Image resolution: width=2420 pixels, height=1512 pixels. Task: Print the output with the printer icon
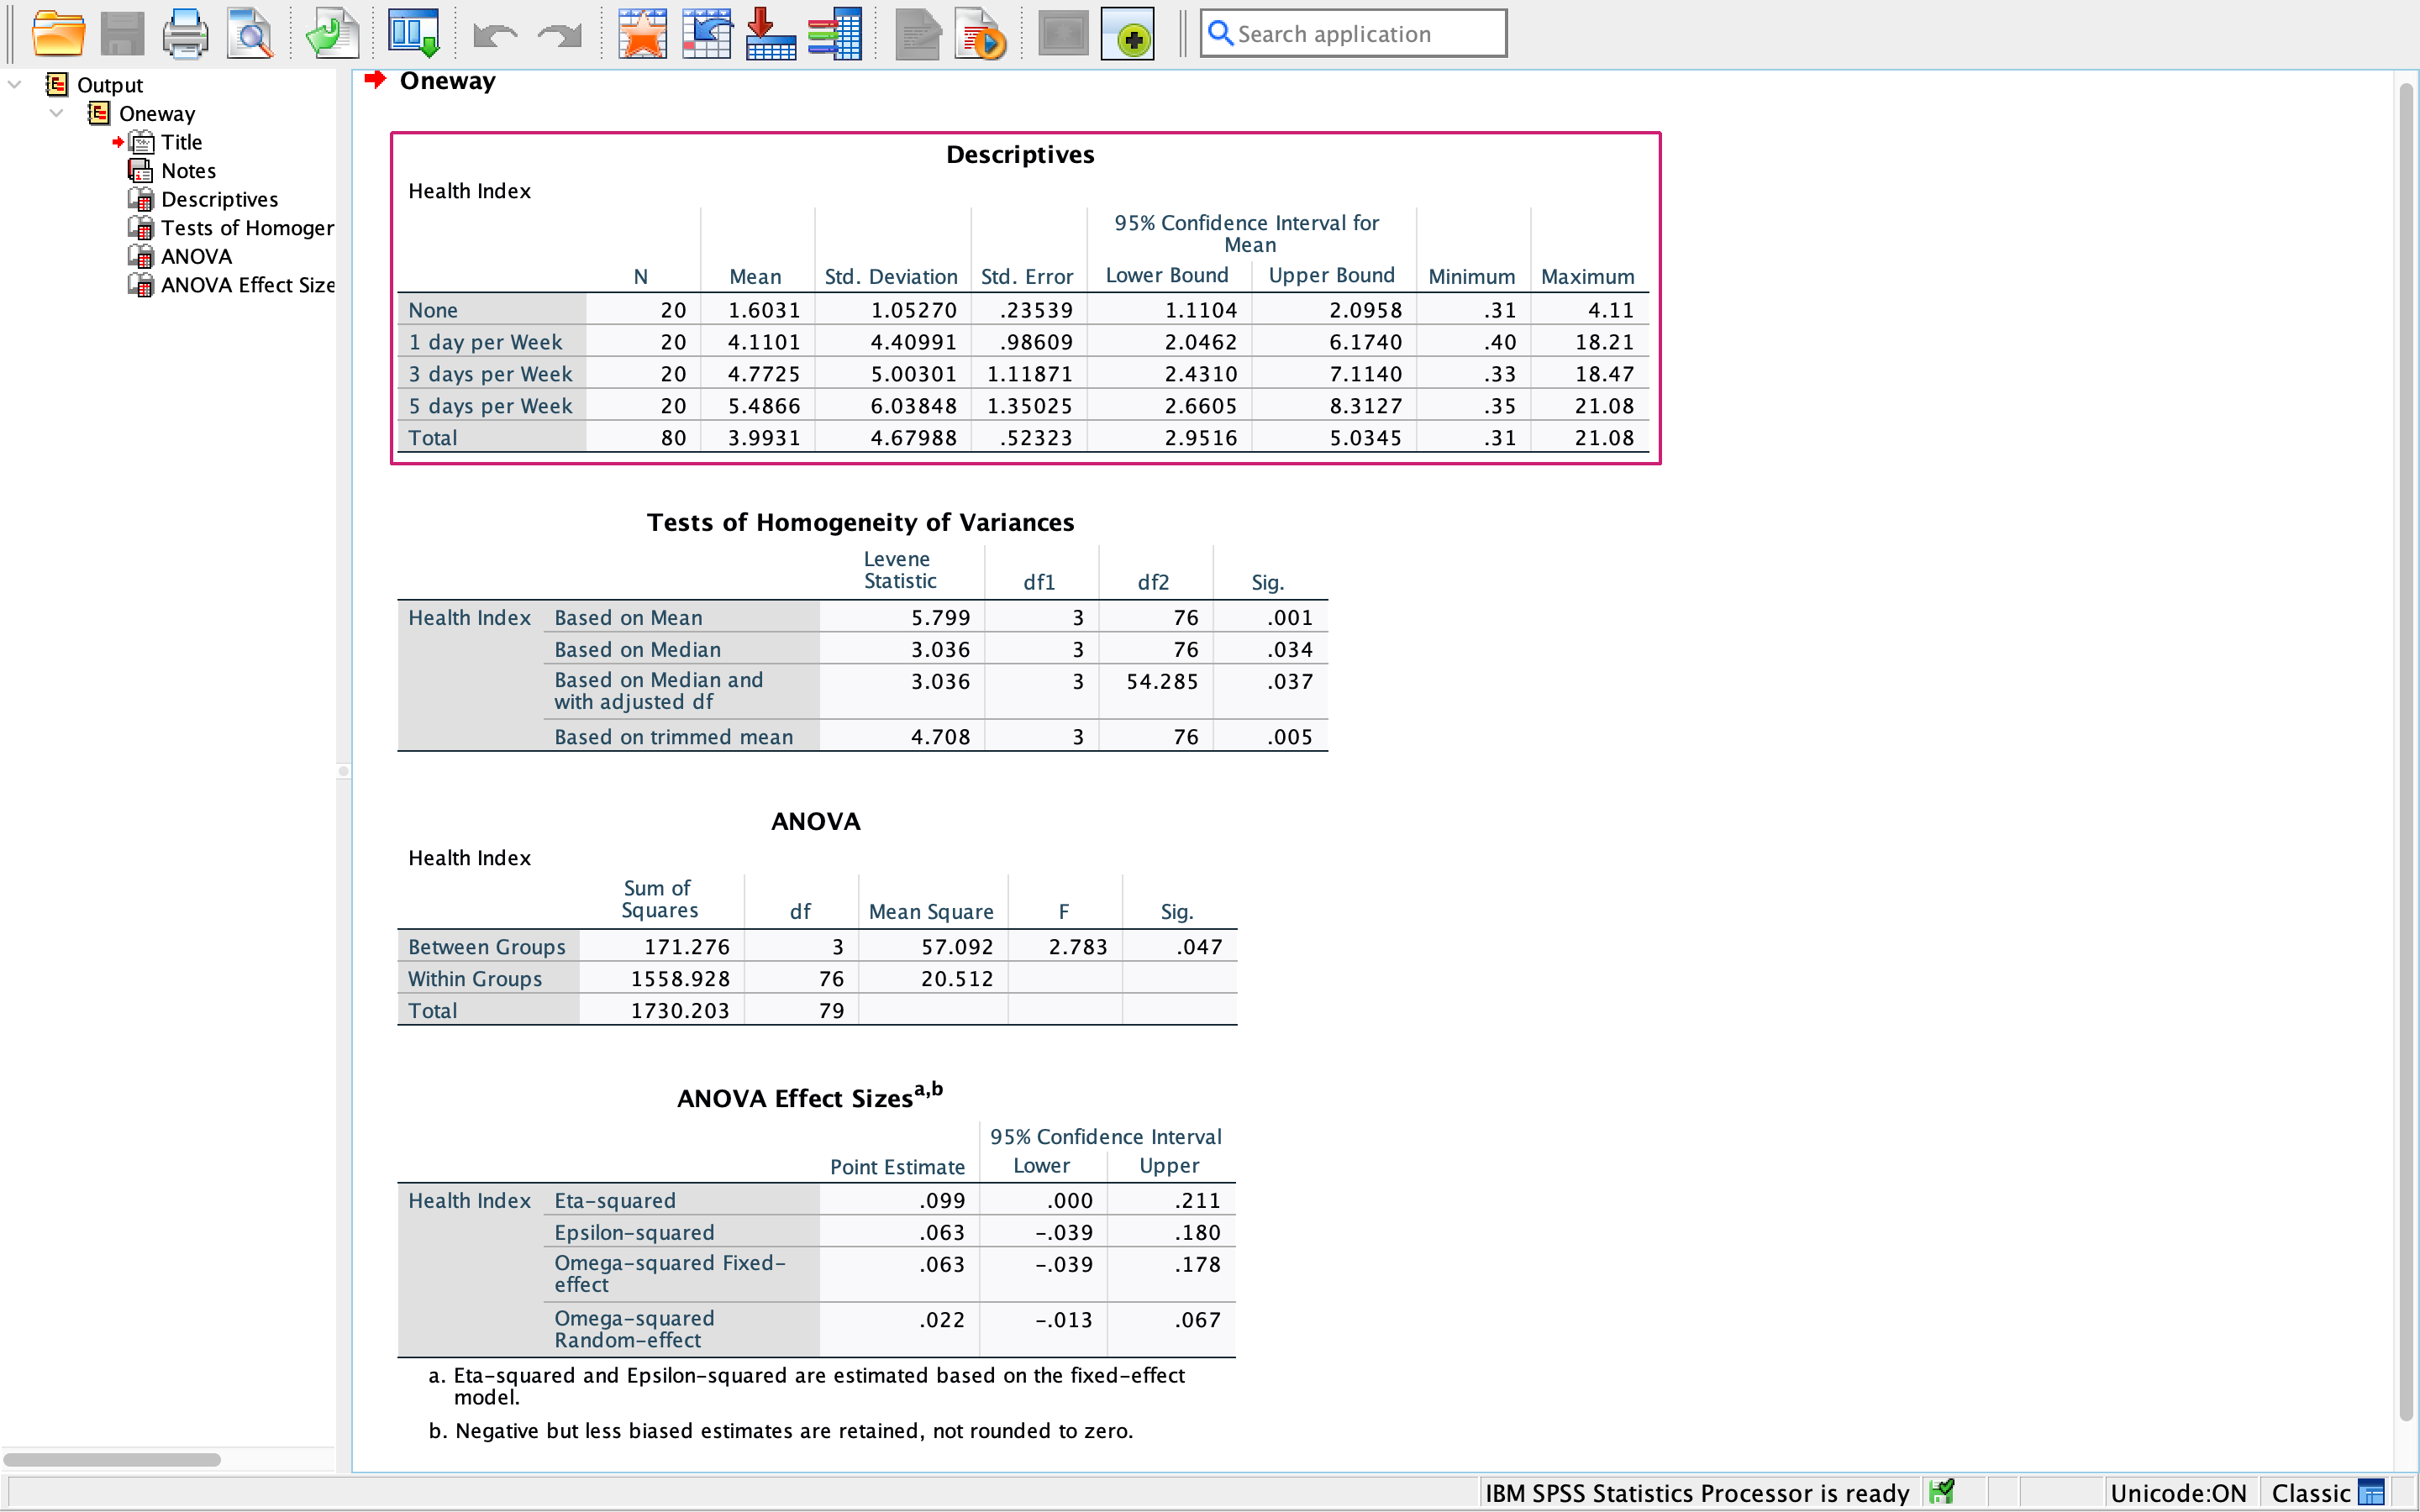pos(186,34)
